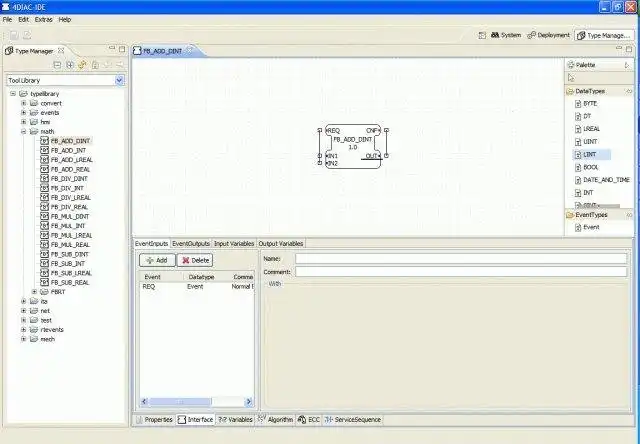Expand the hmi folder
The image size is (640, 444).
(x=24, y=122)
